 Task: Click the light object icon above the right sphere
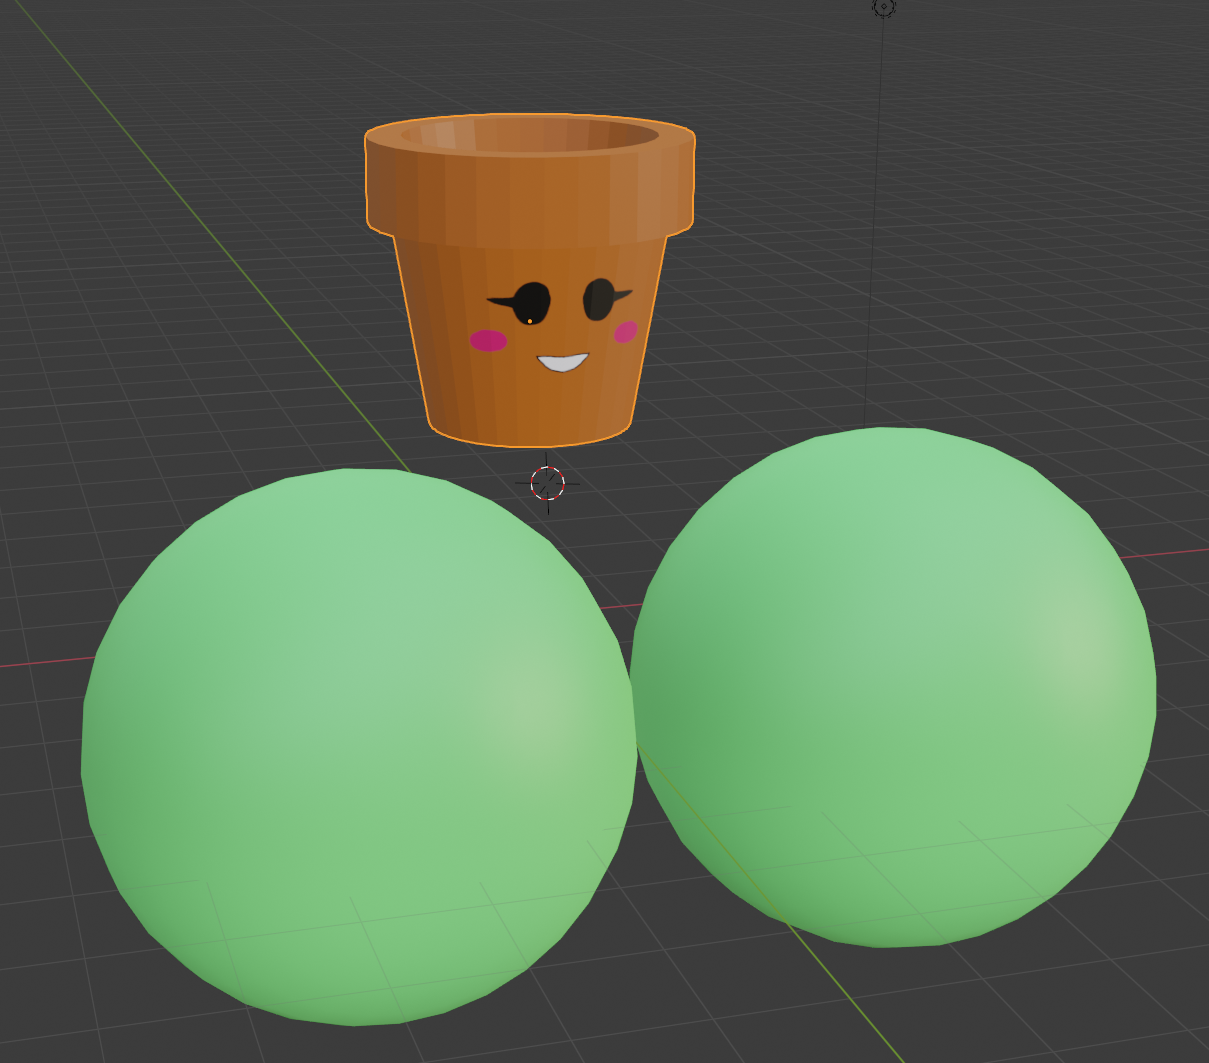pos(884,7)
